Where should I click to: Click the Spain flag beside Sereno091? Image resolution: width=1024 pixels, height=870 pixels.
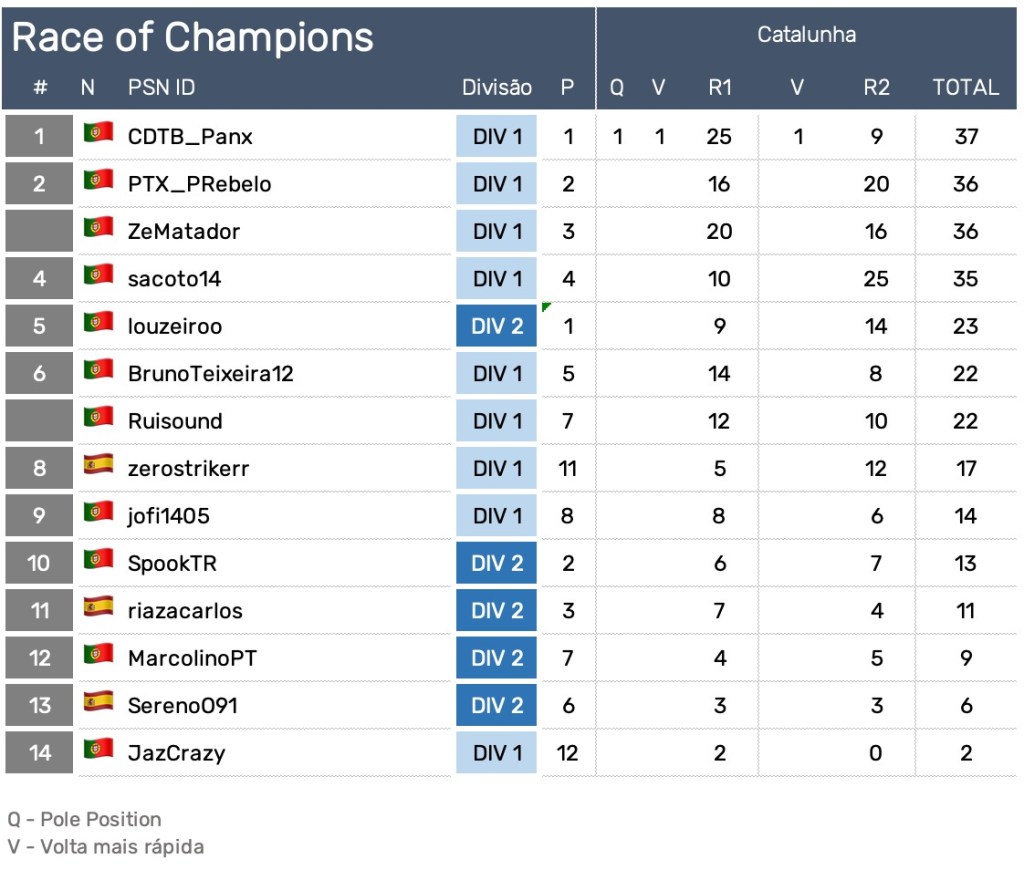coord(98,701)
